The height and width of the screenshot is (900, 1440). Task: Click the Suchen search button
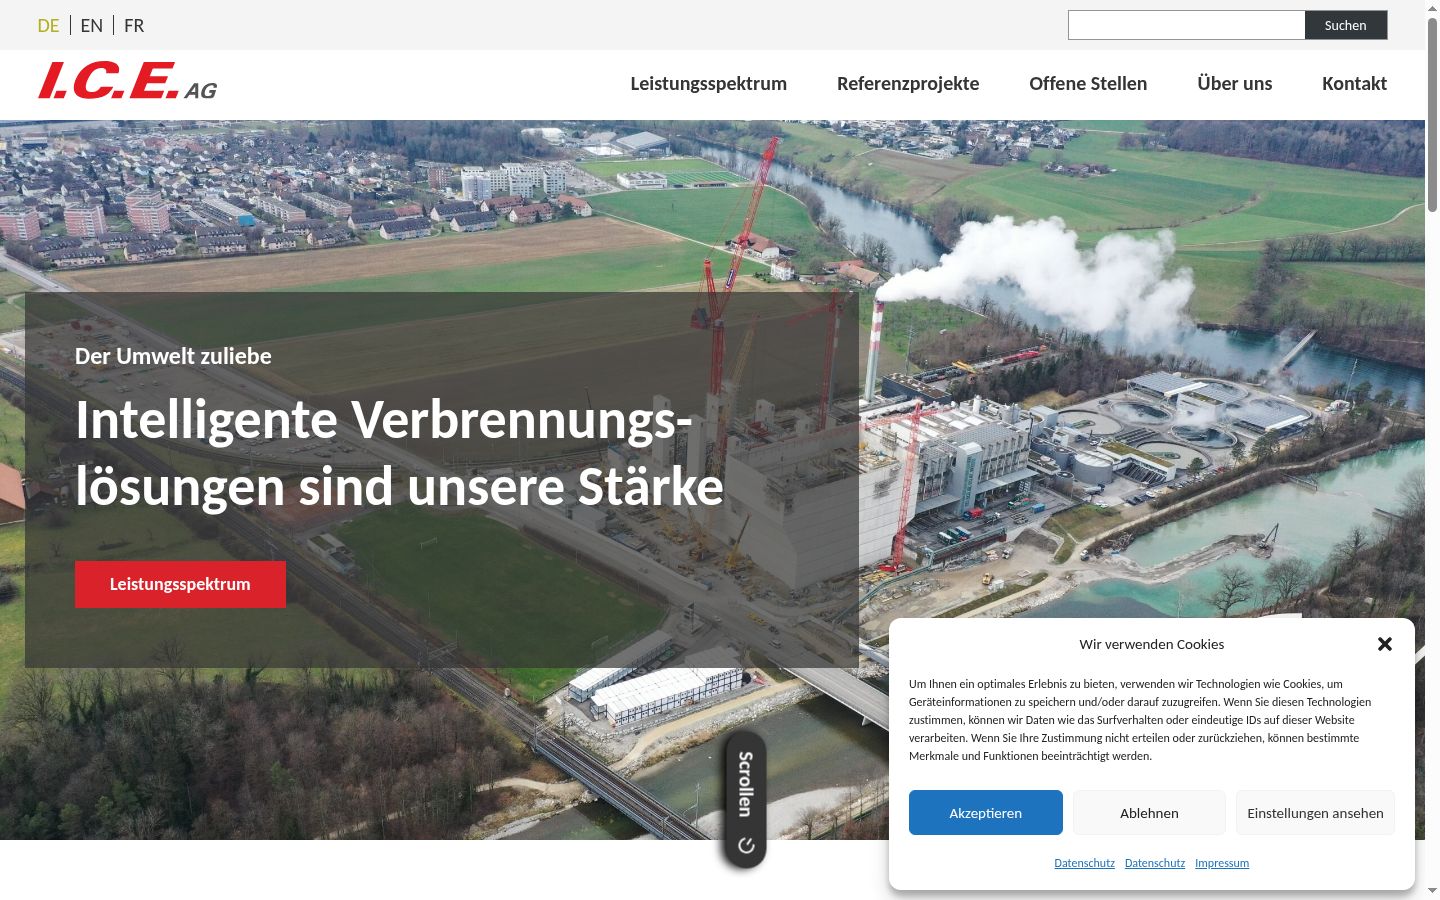coord(1346,25)
